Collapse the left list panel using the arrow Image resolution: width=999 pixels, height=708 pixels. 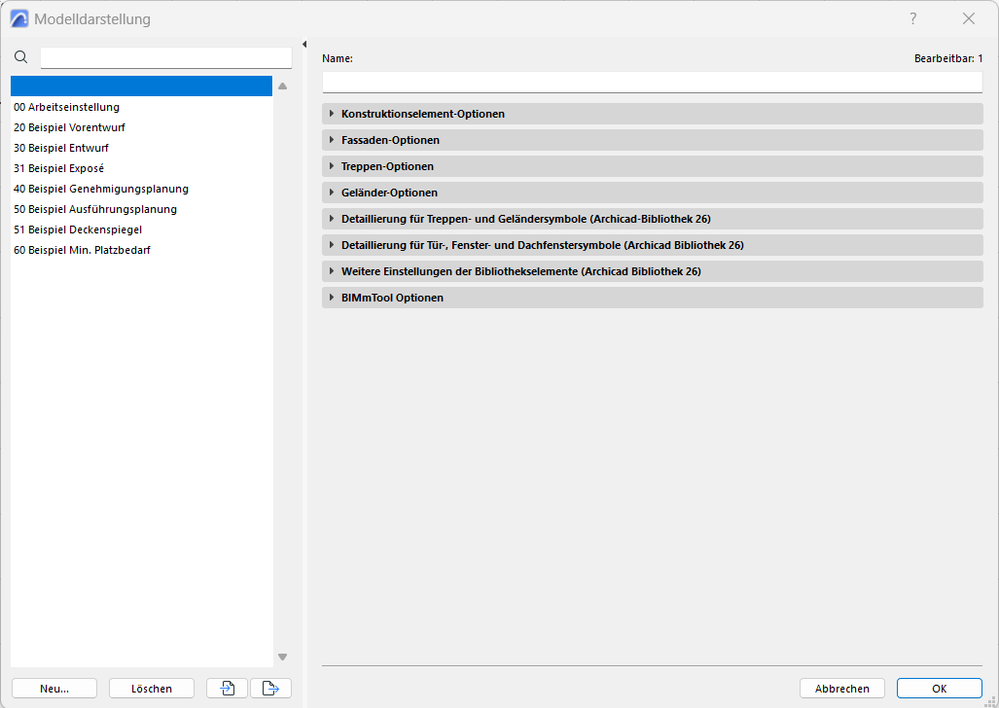click(x=304, y=44)
